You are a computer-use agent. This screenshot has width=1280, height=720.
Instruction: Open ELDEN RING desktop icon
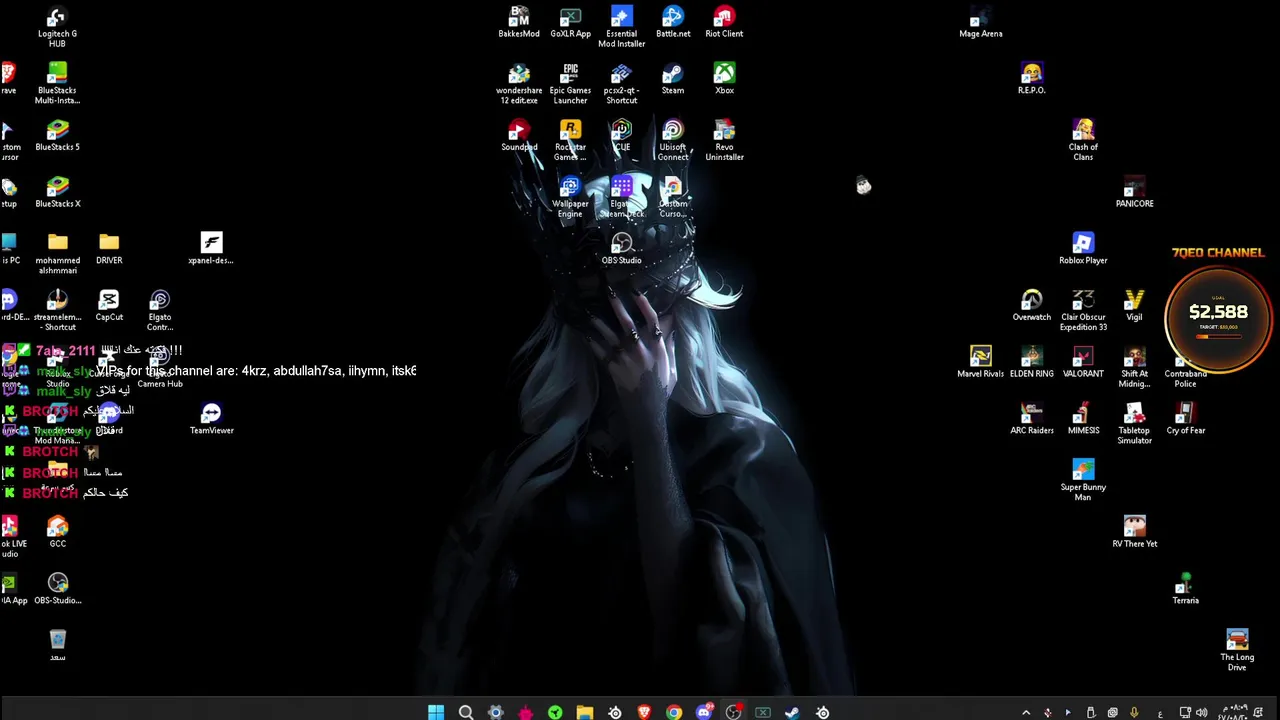1031,362
